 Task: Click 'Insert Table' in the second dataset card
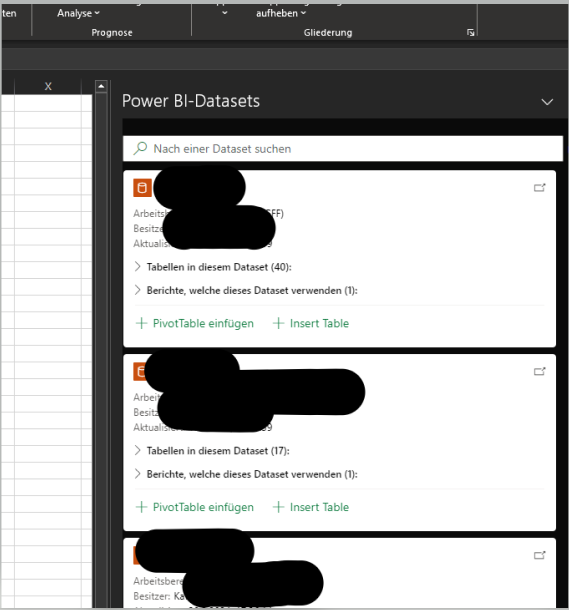coord(311,507)
